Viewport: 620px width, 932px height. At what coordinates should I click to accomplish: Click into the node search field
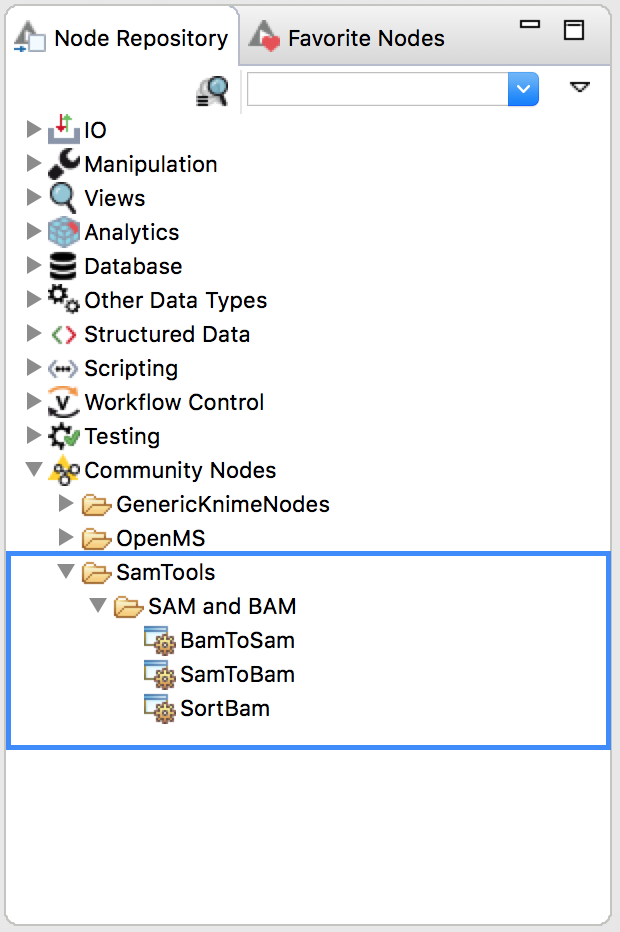(377, 89)
